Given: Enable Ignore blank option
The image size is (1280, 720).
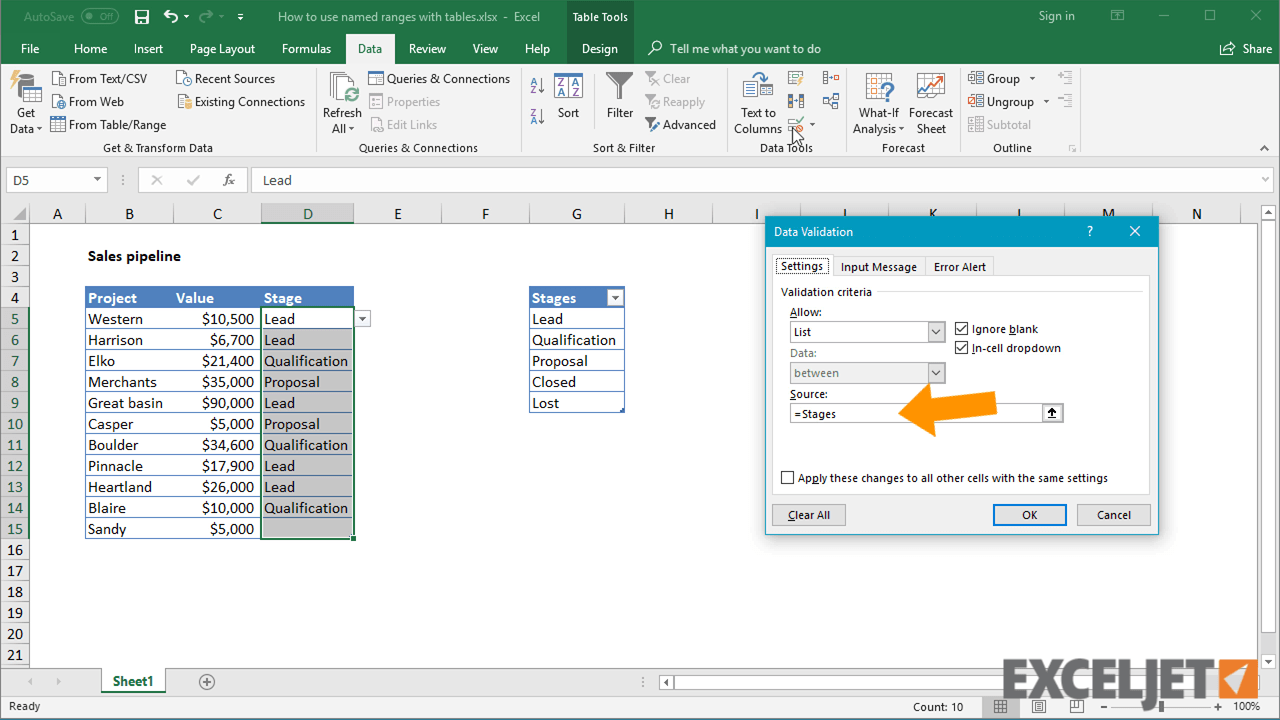Looking at the screenshot, I should click(961, 329).
